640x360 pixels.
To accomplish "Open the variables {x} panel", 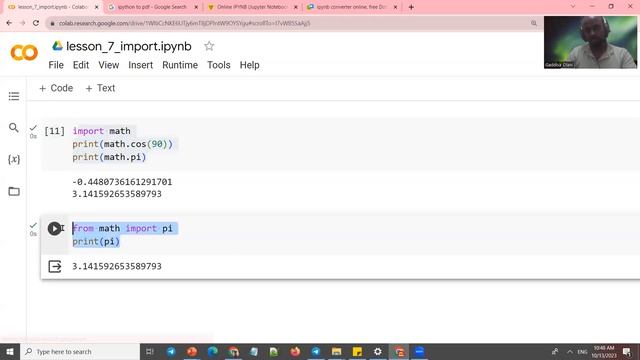I will tap(14, 159).
